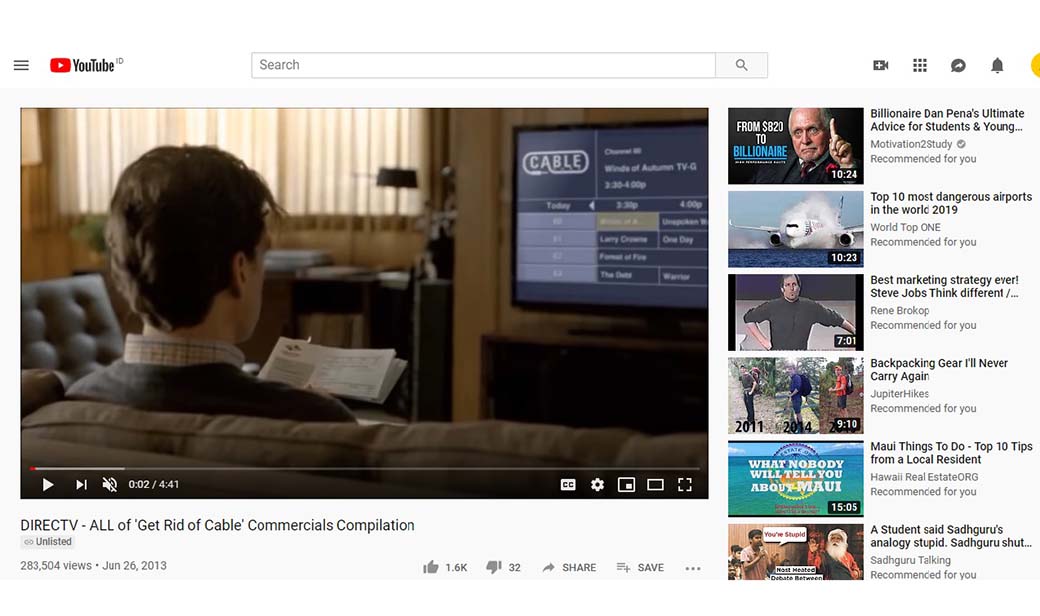1040x616 pixels.
Task: Open the YouTube apps grid
Action: point(920,65)
